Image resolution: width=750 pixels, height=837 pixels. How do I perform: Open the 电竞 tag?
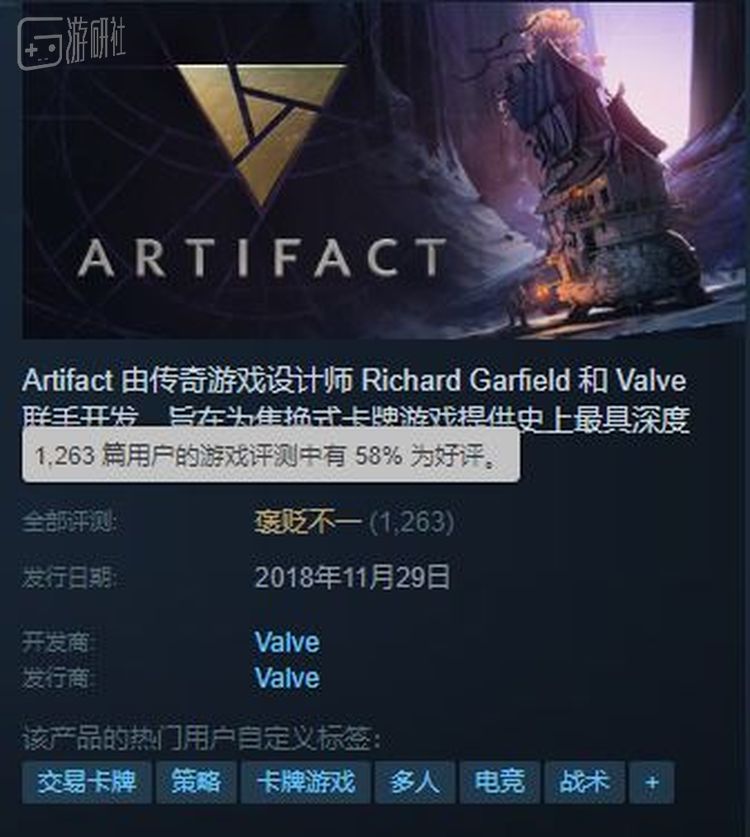500,783
